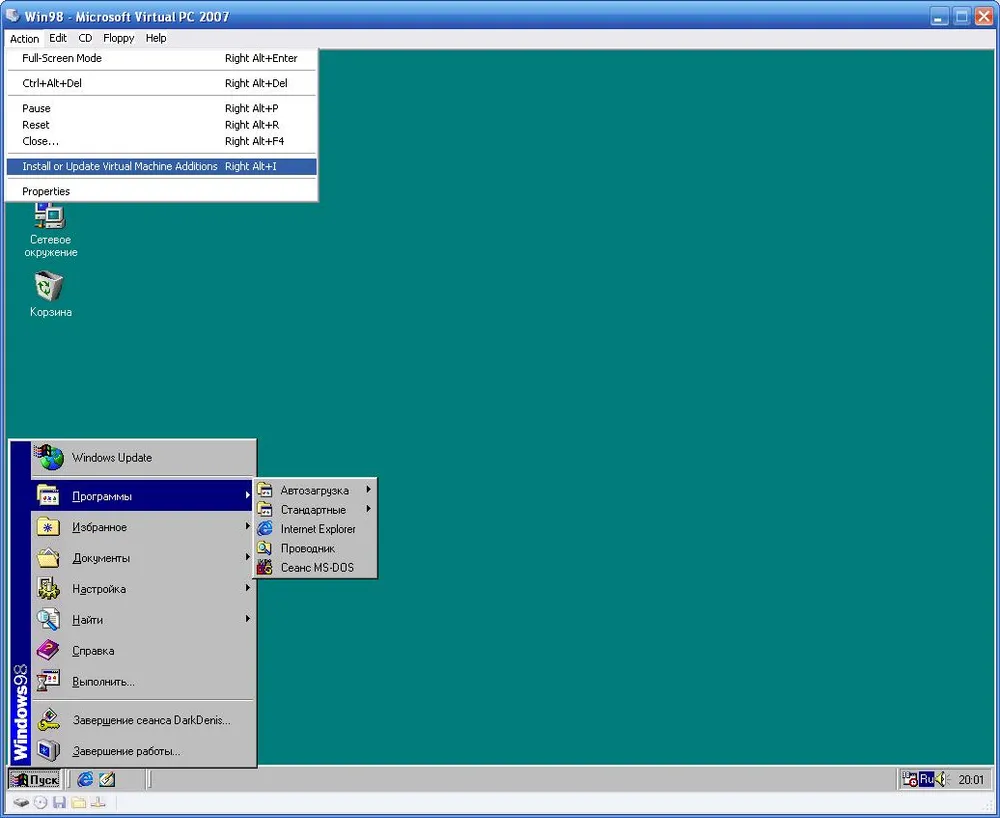Image resolution: width=1000 pixels, height=818 pixels.
Task: Click the shared folder status bar icon
Action: click(x=78, y=802)
